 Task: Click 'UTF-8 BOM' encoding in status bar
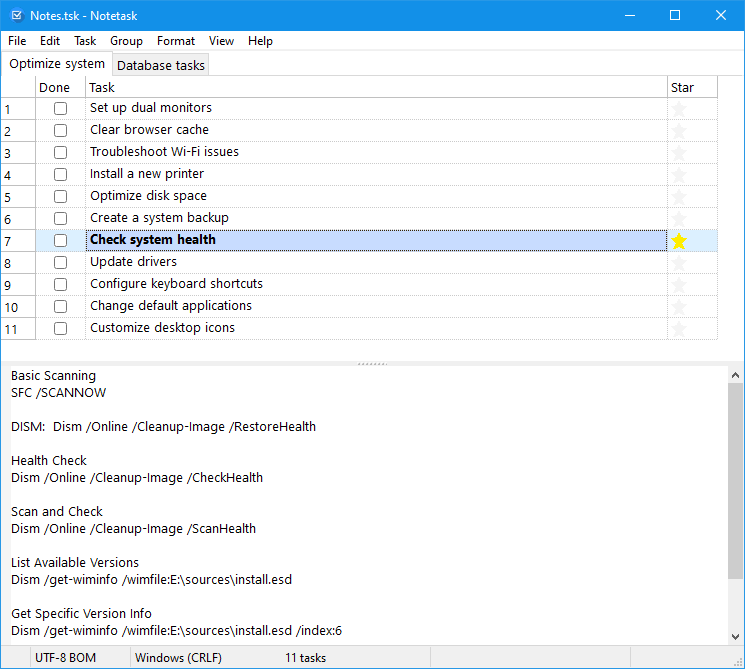tap(66, 658)
